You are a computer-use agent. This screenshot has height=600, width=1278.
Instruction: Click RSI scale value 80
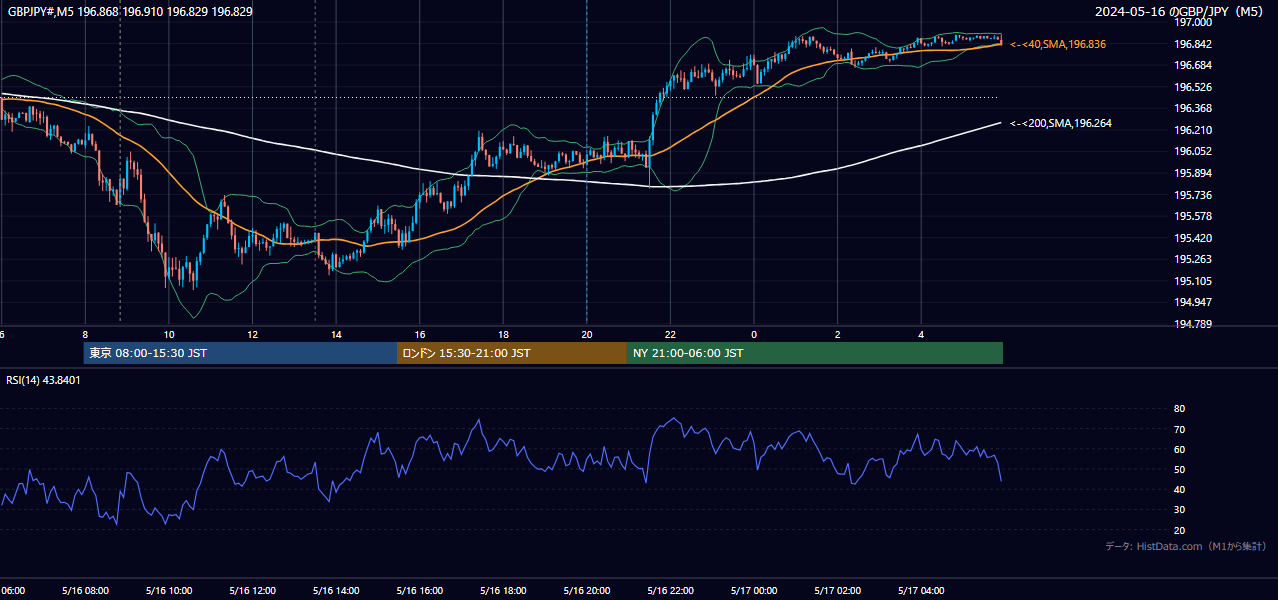1179,409
